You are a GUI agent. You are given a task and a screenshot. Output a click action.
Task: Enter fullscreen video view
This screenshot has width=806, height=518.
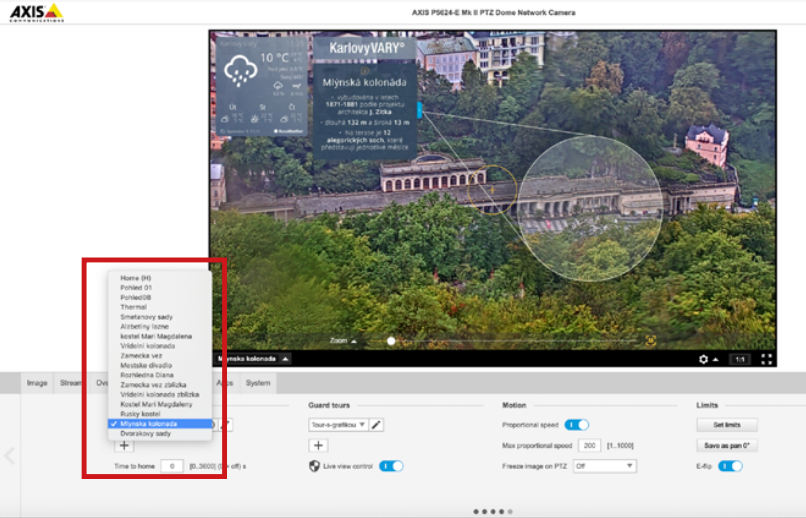point(767,359)
